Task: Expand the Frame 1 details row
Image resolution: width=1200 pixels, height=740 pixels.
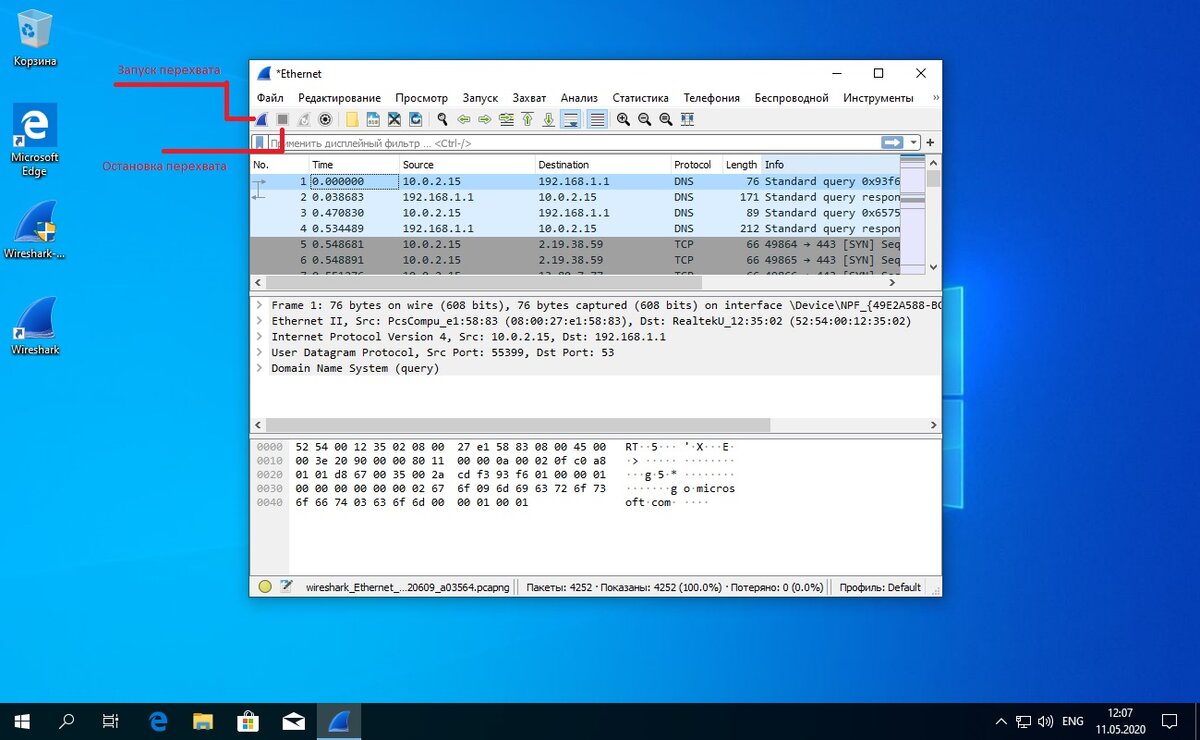Action: pos(259,305)
